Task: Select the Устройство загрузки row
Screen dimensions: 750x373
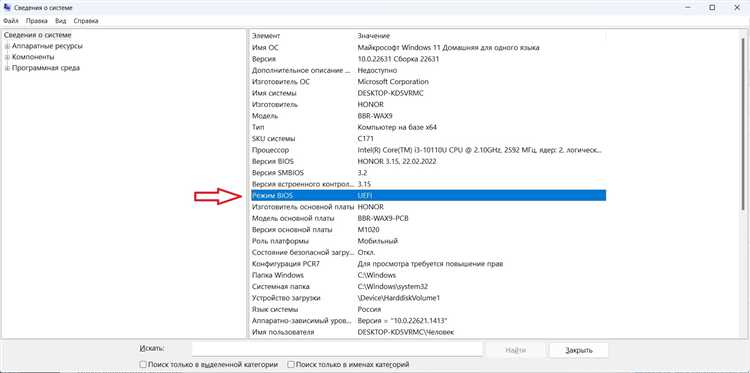Action: click(x=428, y=298)
